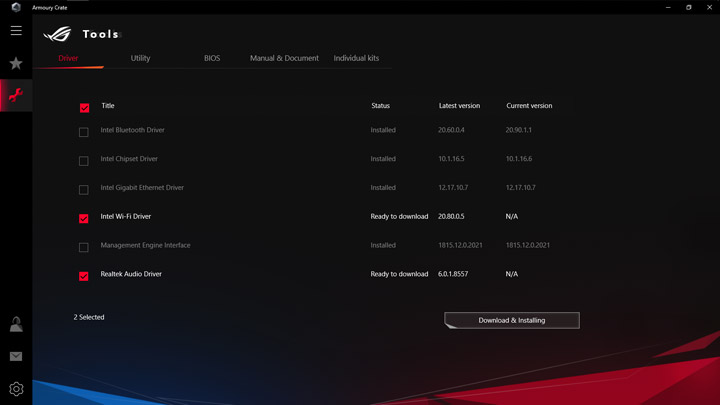Open the Manual & Document tab
Screen dimensions: 720x405
(x=284, y=58)
